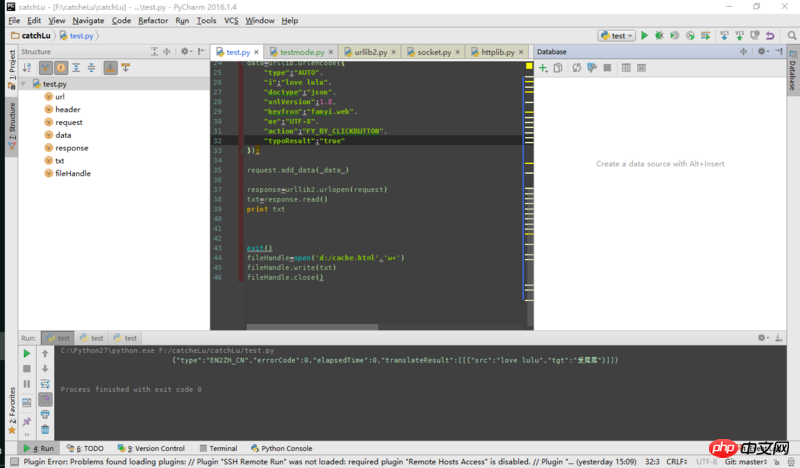
Task: Run the test configuration with green play button
Action: pyautogui.click(x=645, y=35)
